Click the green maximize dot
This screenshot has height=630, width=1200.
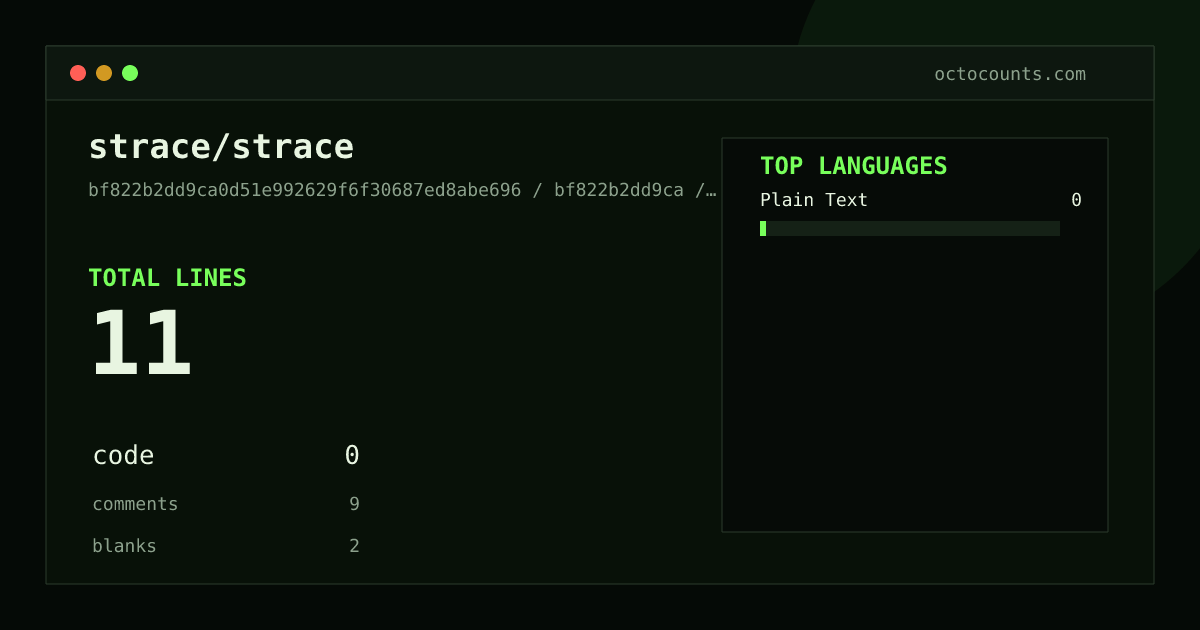130,73
